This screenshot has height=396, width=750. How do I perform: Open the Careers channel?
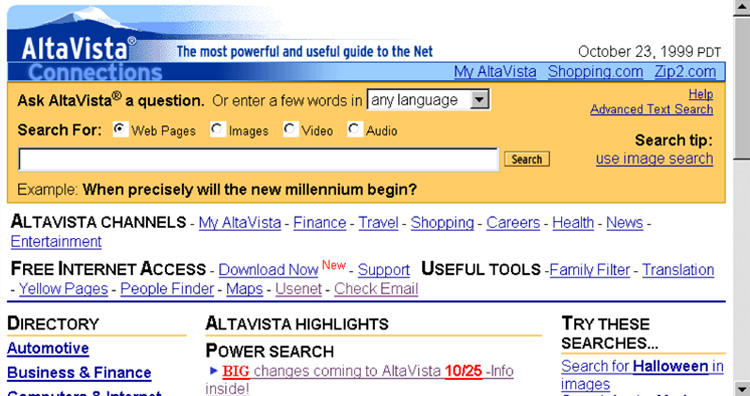click(513, 223)
